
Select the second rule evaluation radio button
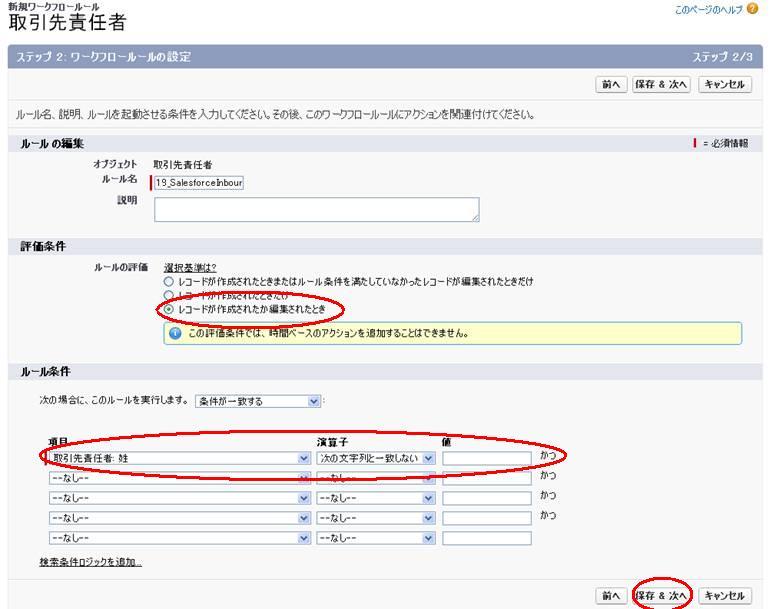point(168,296)
